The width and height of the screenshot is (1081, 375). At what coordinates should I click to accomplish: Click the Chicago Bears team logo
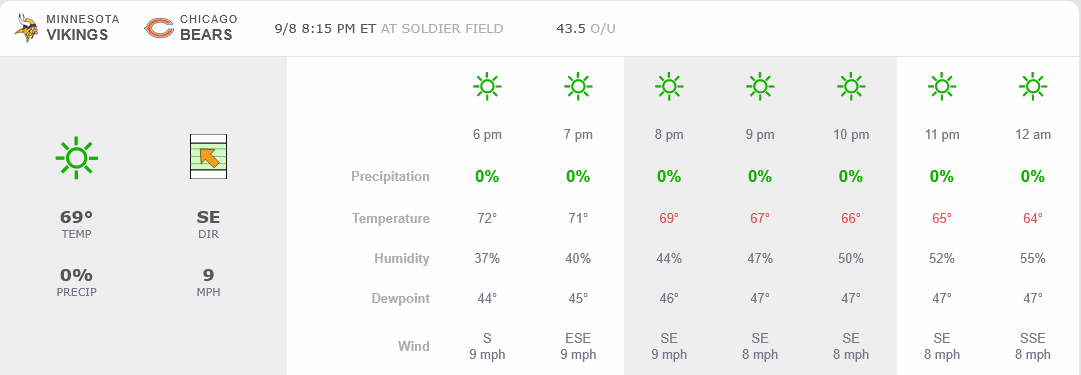click(x=159, y=28)
